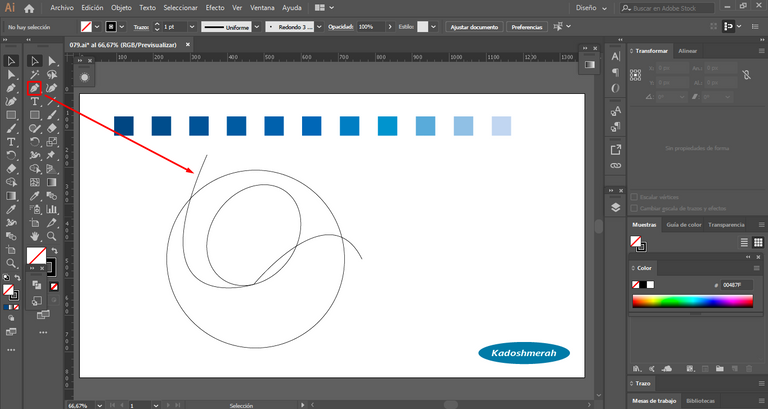
Task: Open the Layers panel icon
Action: pyautogui.click(x=616, y=207)
